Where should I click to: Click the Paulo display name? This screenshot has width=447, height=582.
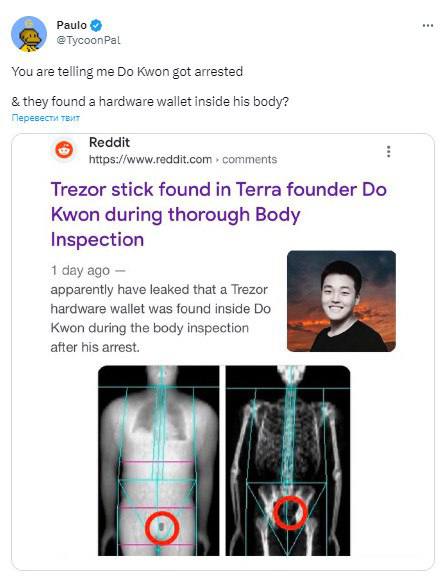coord(72,25)
